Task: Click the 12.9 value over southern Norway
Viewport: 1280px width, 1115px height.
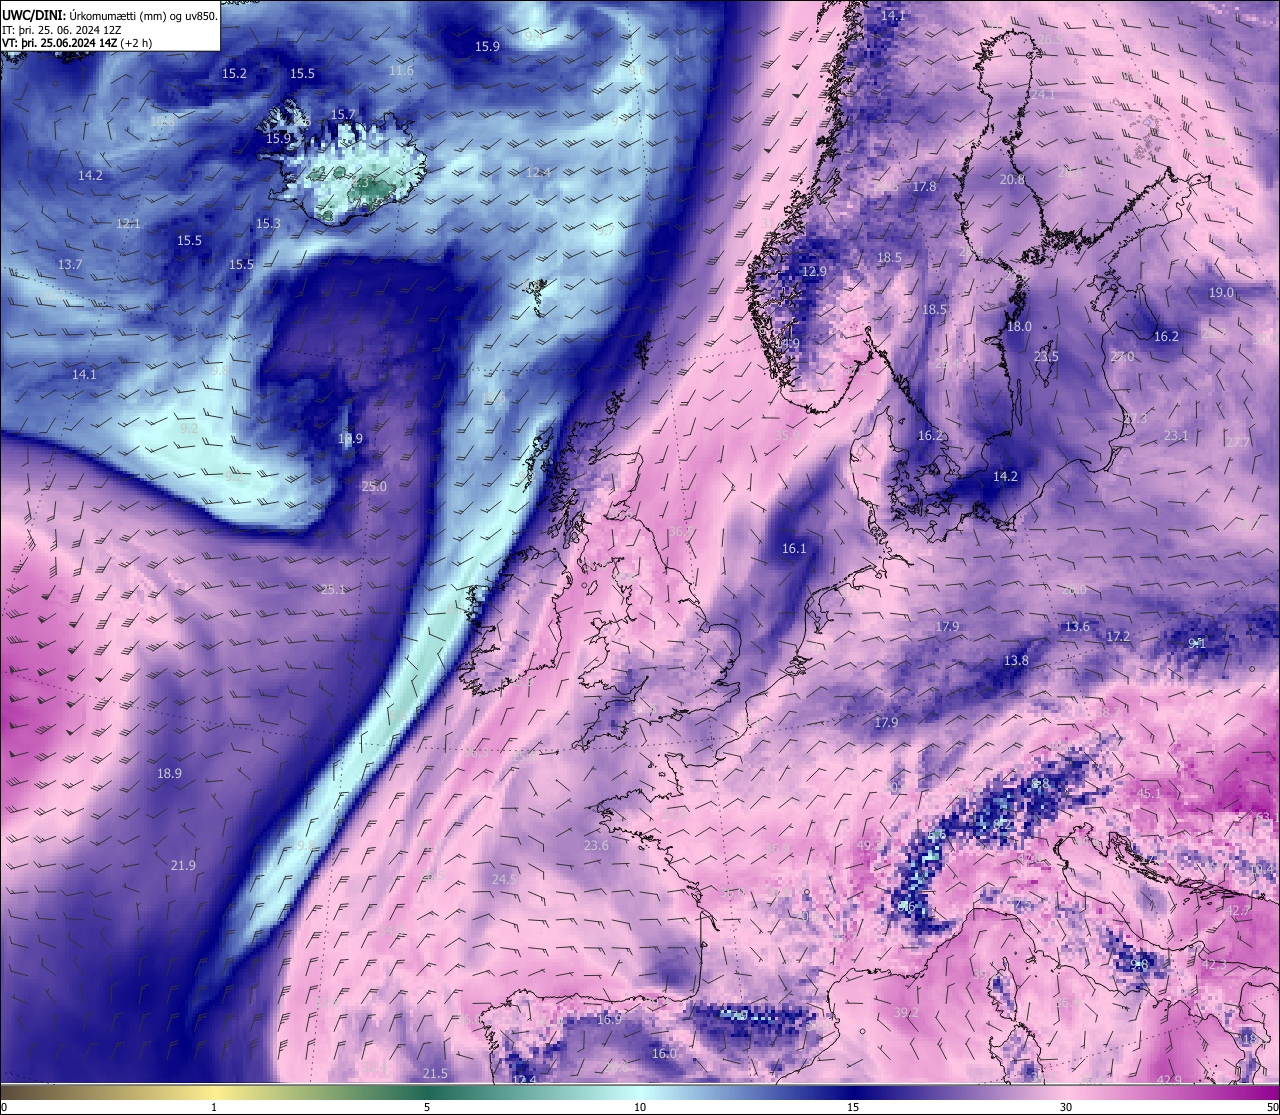Action: coord(815,272)
